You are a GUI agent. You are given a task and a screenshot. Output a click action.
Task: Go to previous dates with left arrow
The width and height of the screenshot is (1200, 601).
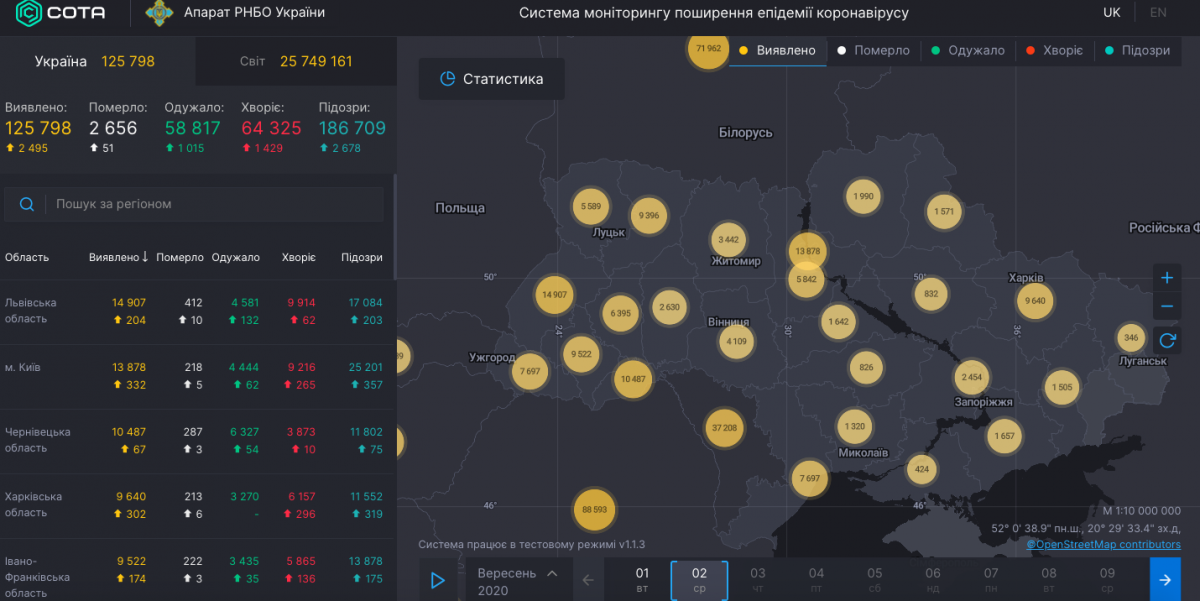coord(588,580)
